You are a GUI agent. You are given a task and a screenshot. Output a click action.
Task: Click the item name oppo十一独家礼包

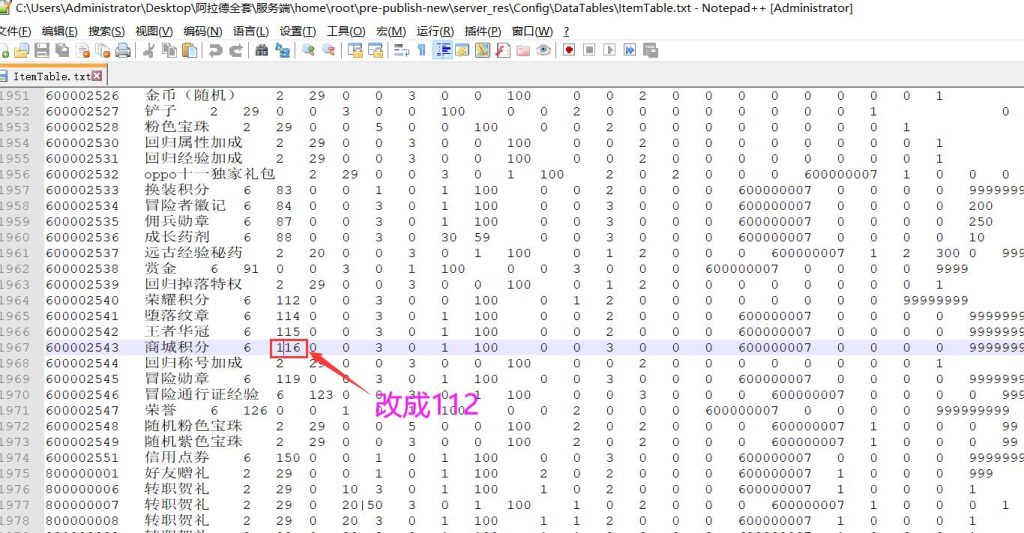(x=209, y=174)
